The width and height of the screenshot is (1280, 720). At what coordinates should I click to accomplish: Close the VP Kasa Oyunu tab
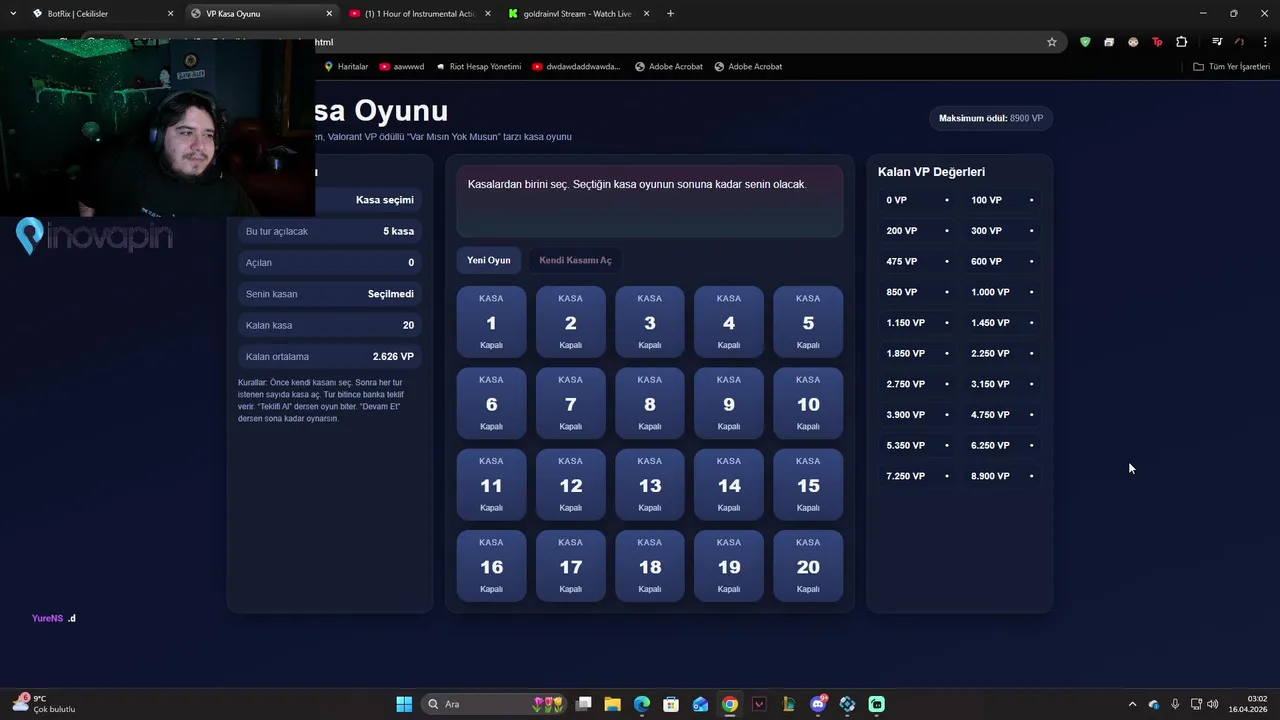pyautogui.click(x=329, y=14)
